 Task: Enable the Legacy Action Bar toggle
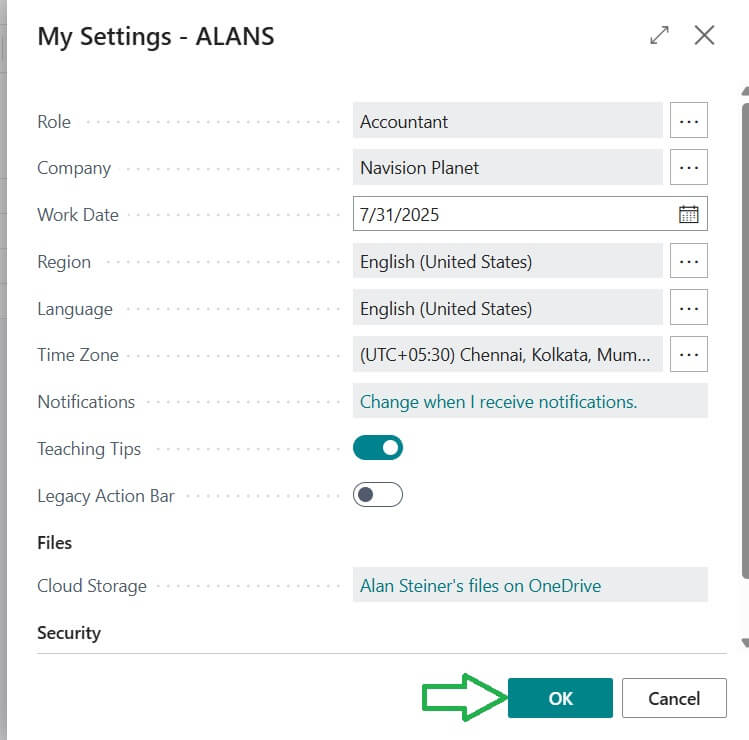point(378,495)
